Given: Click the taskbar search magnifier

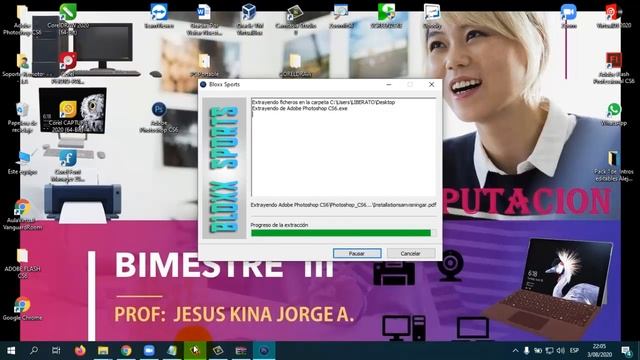Looking at the screenshot, I should [x=34, y=351].
